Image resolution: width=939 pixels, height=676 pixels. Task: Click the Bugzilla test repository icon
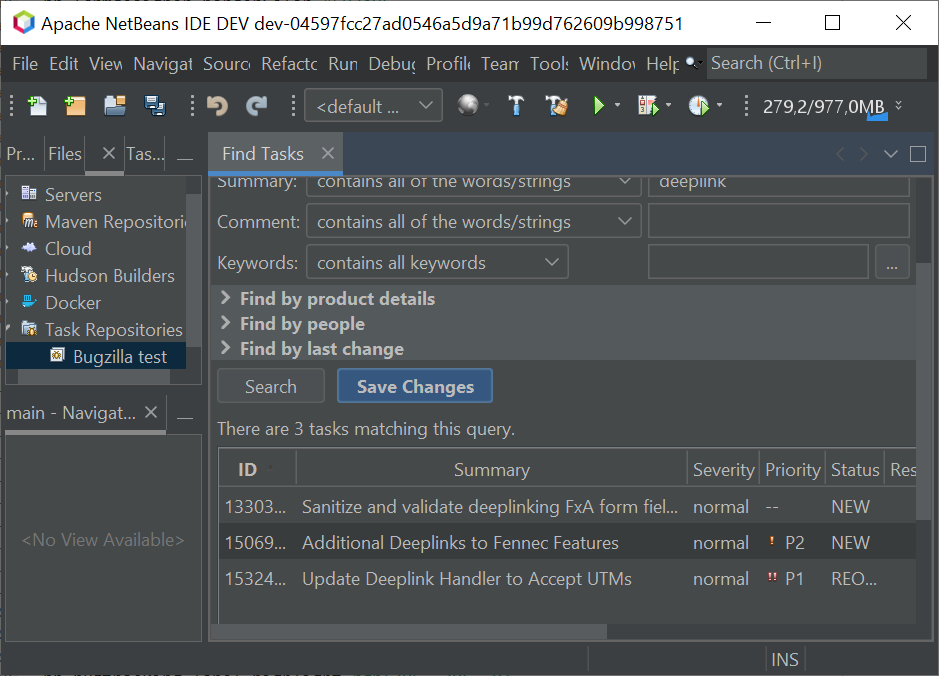click(57, 355)
